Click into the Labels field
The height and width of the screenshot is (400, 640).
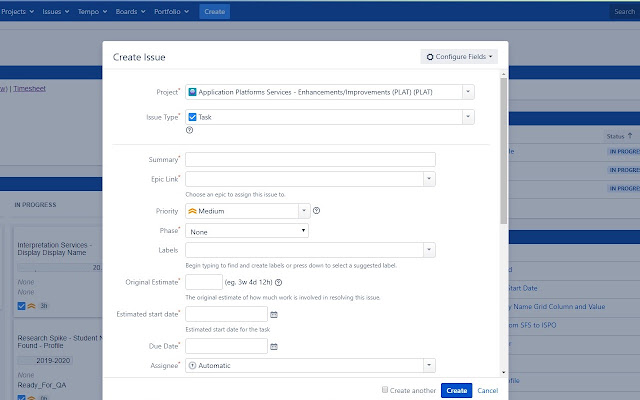pos(304,250)
